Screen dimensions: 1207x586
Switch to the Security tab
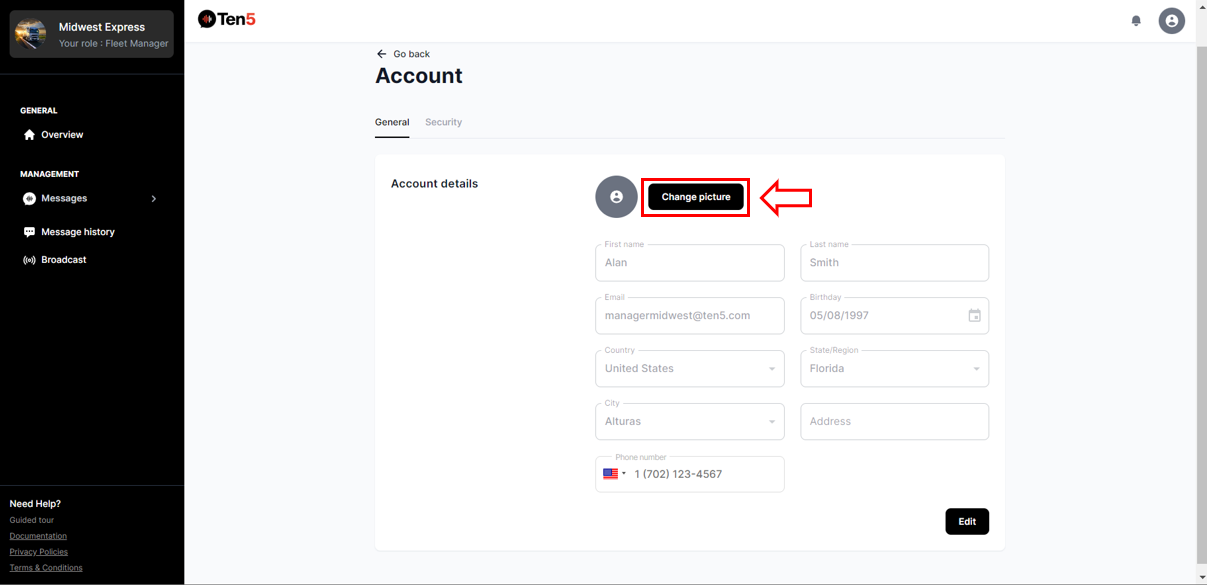tap(443, 122)
